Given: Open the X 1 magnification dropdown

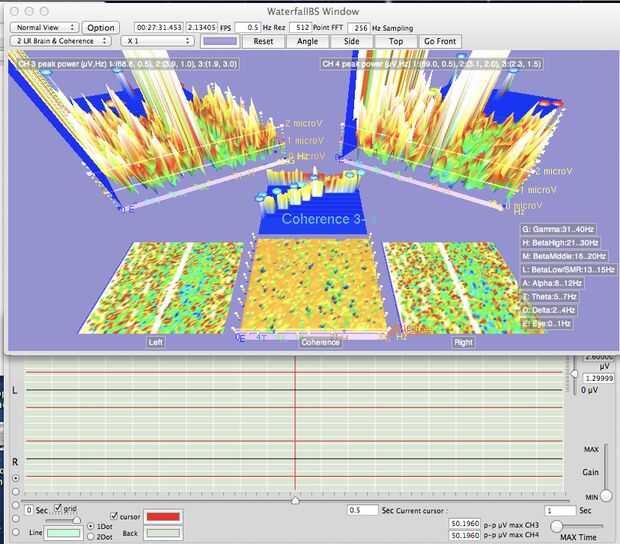Looking at the screenshot, I should 157,41.
